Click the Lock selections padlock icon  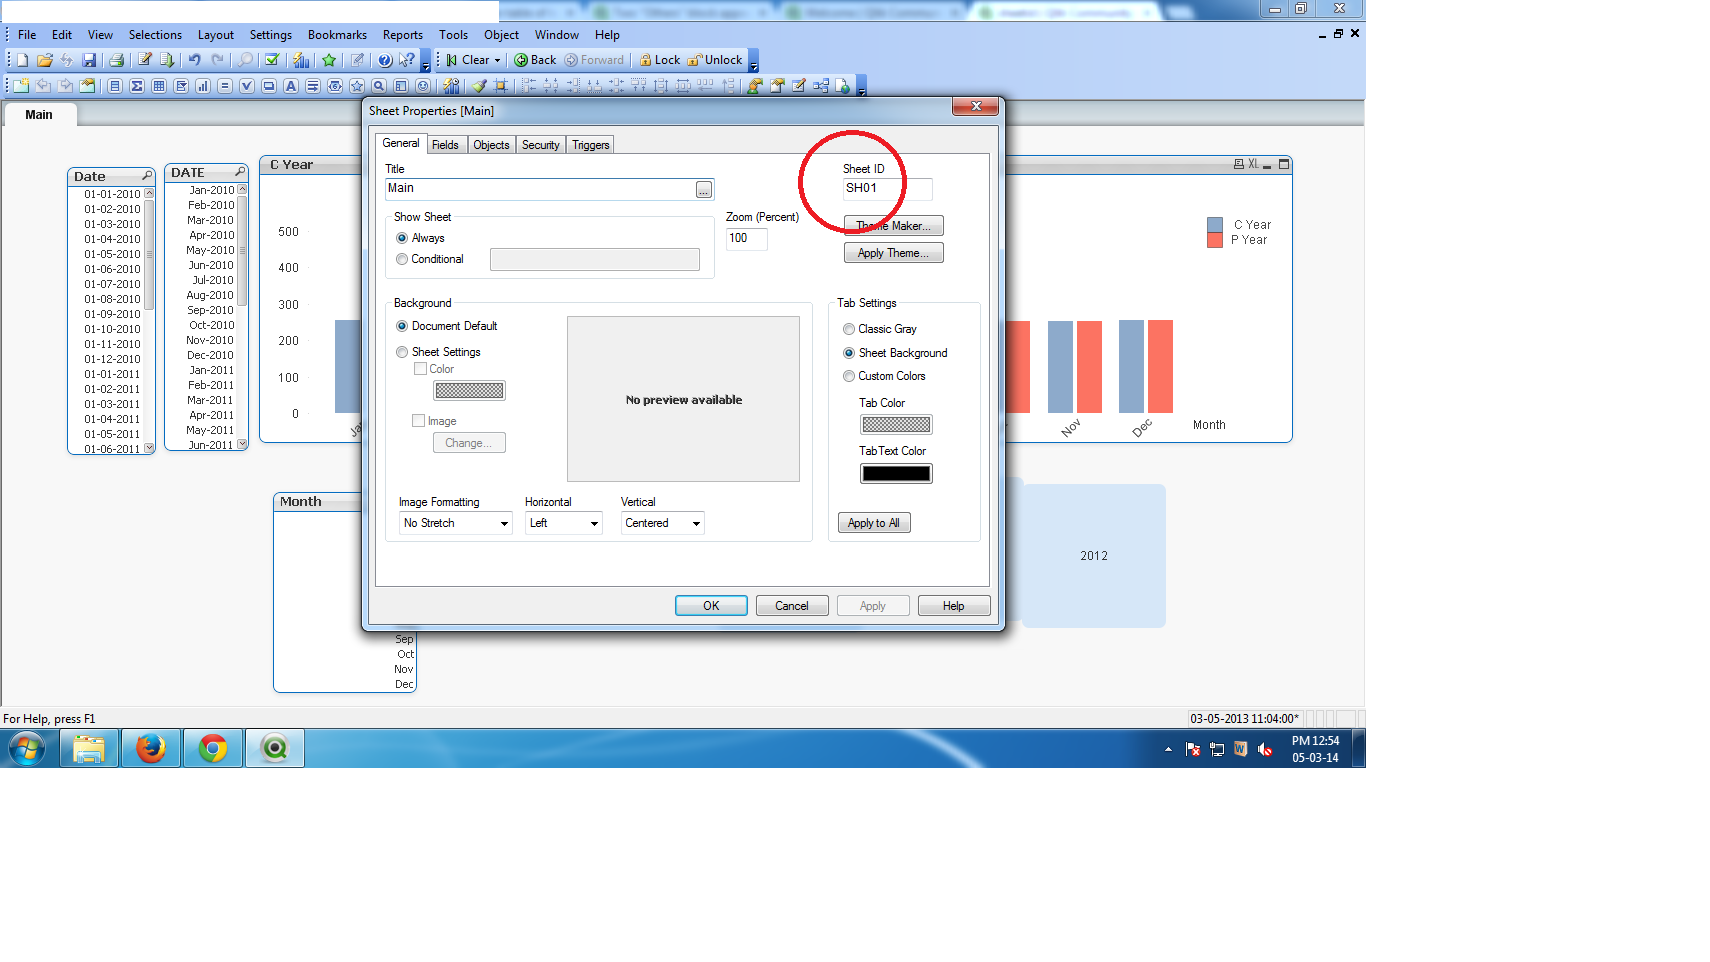point(660,60)
